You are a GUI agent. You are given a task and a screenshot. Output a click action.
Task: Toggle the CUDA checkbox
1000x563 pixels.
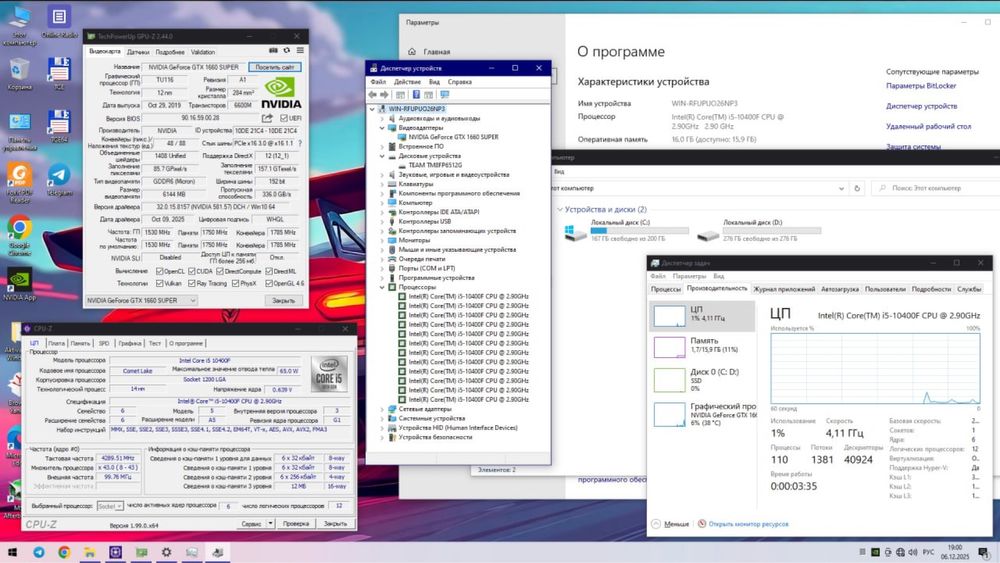191,271
